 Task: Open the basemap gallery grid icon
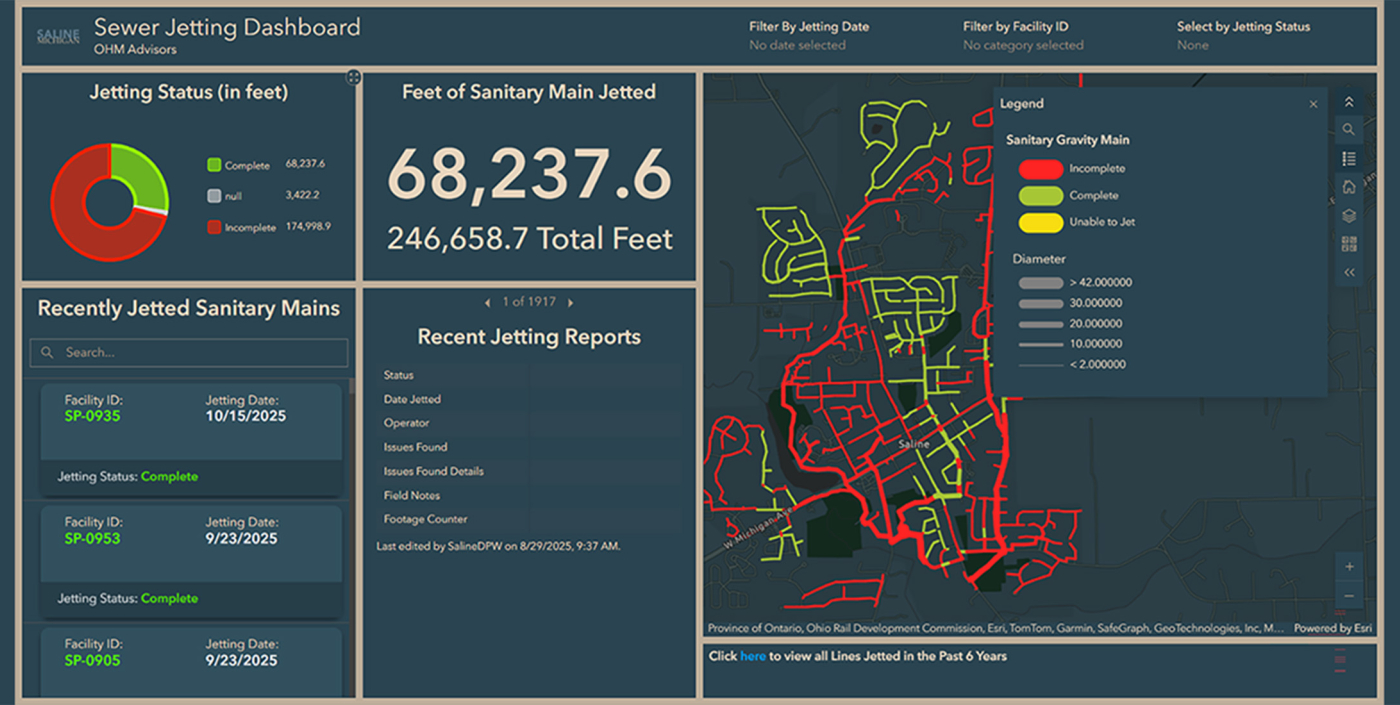(1348, 244)
